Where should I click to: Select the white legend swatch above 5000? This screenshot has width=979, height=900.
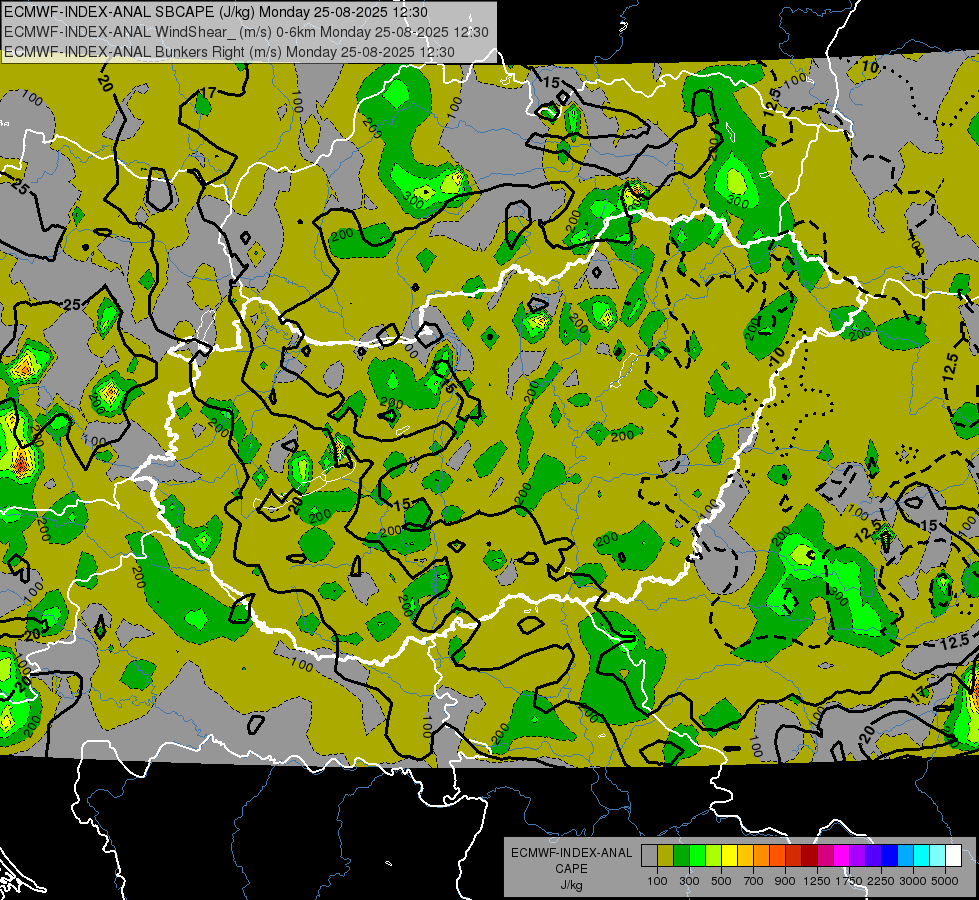click(x=954, y=856)
